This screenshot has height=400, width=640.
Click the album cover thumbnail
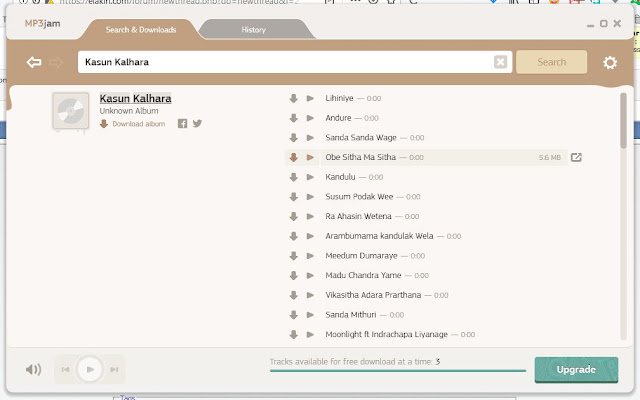[71, 111]
